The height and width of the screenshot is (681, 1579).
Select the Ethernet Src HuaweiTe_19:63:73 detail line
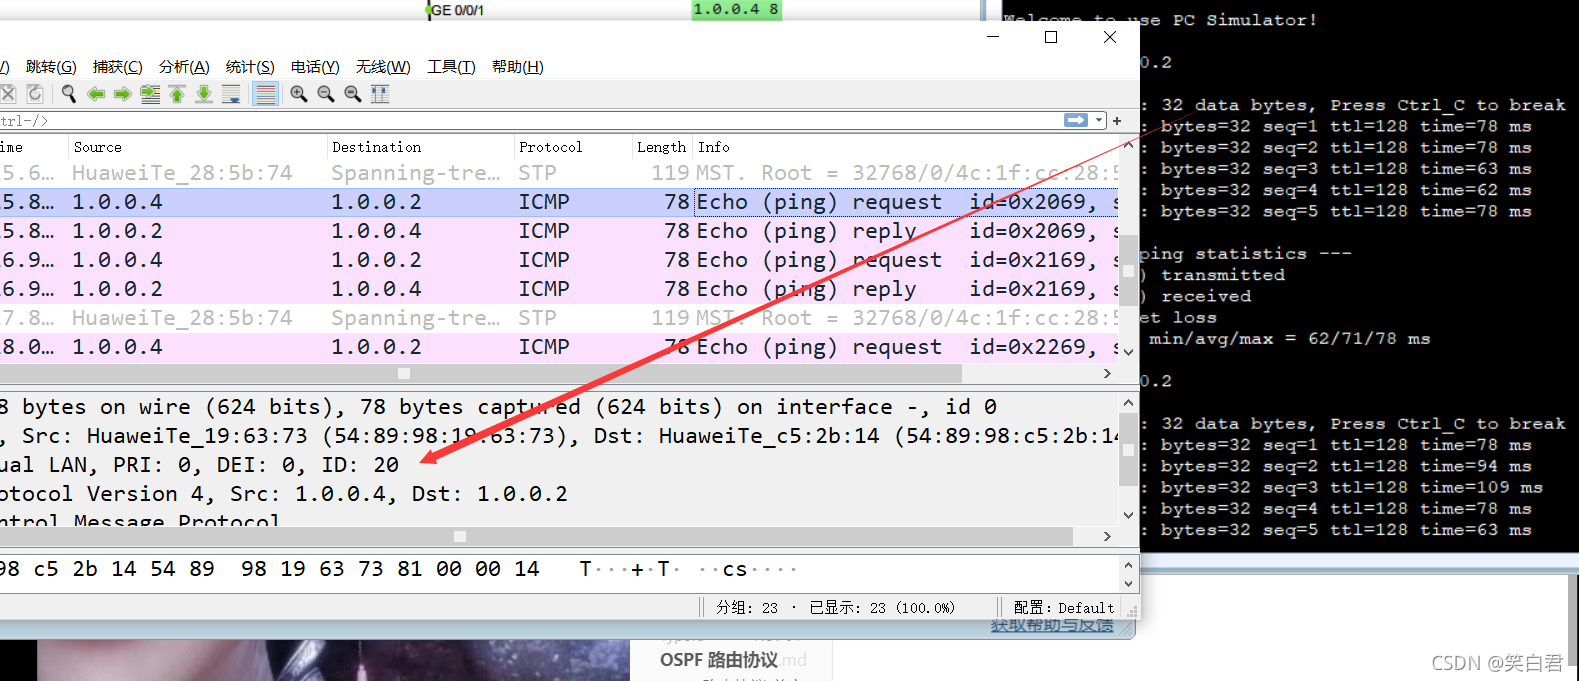pyautogui.click(x=559, y=436)
